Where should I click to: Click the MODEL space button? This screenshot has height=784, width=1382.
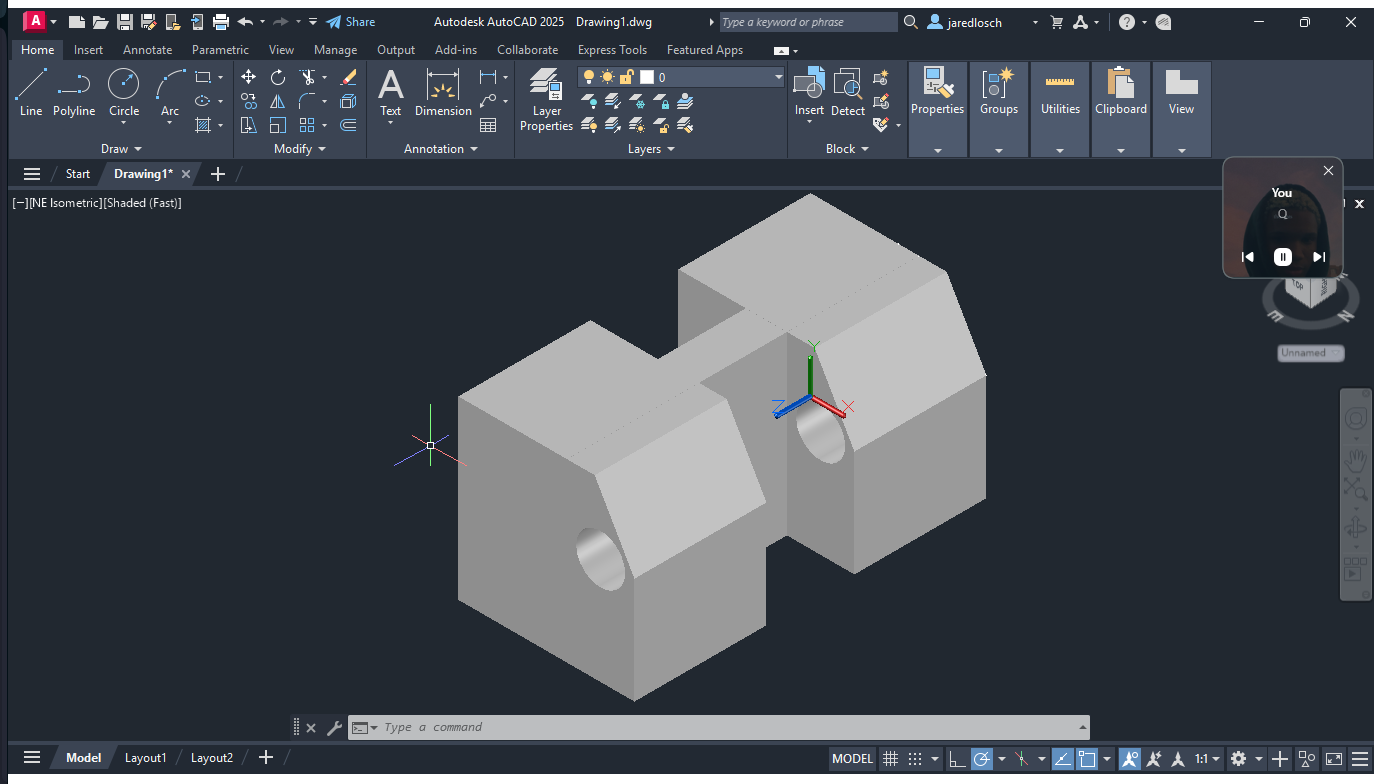(x=852, y=758)
